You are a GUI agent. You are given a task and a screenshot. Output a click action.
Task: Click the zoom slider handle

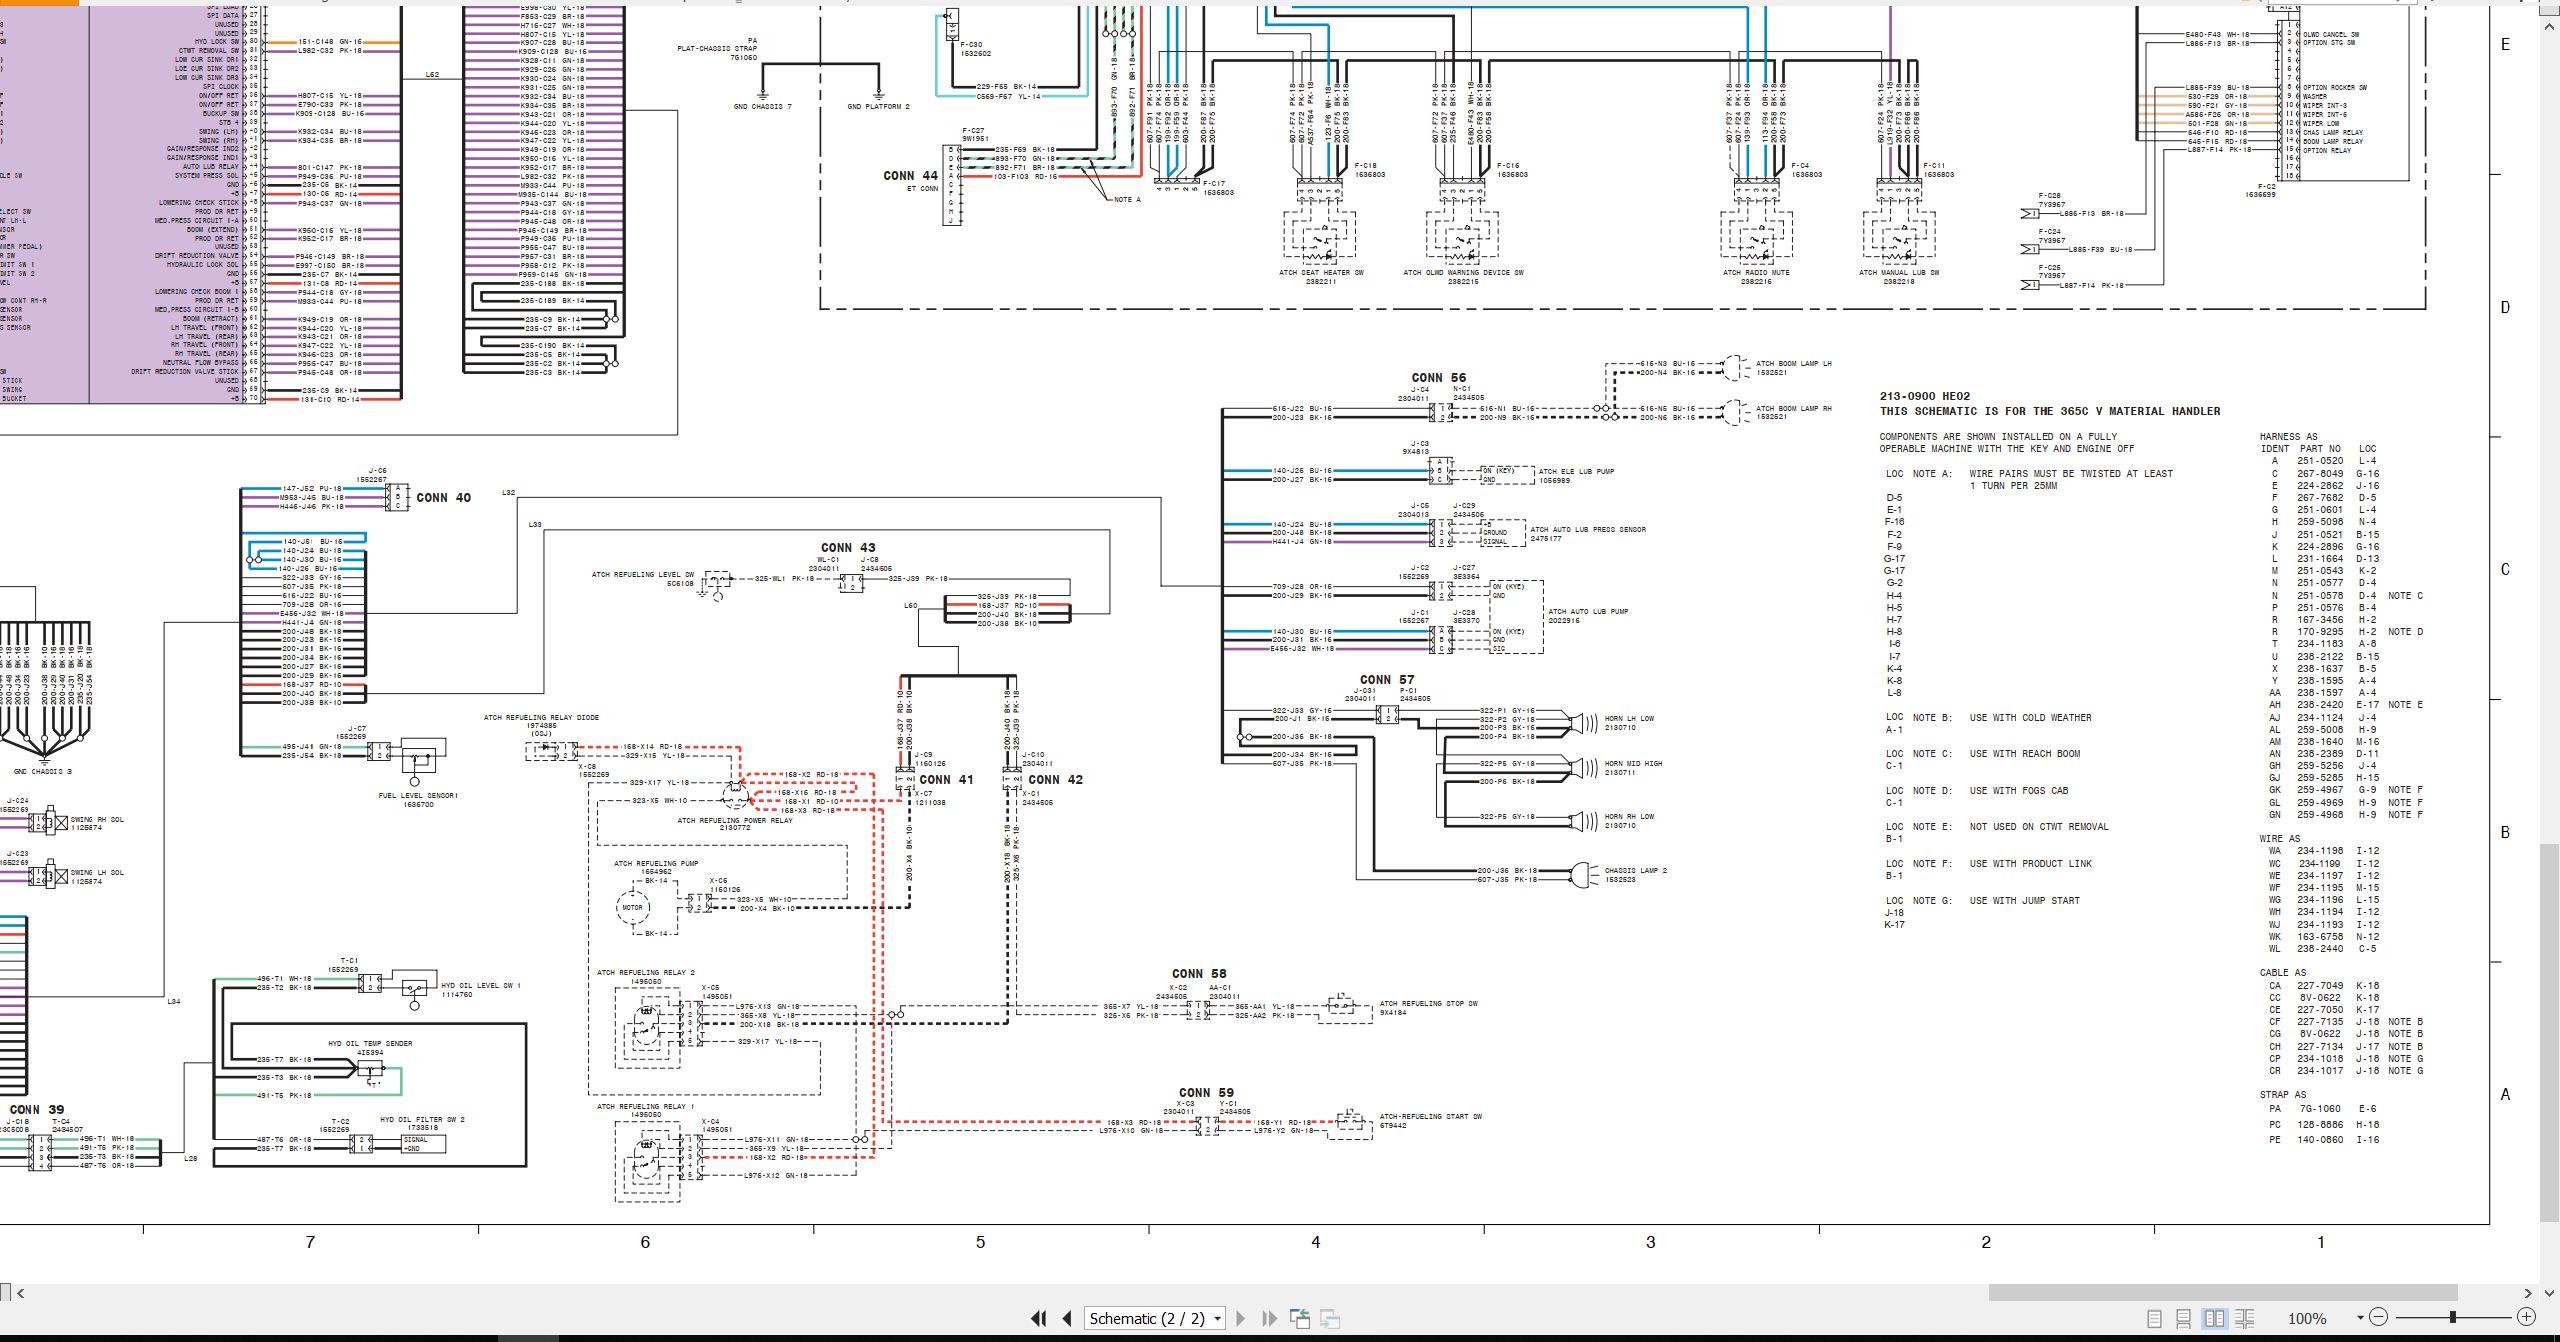point(2452,1317)
